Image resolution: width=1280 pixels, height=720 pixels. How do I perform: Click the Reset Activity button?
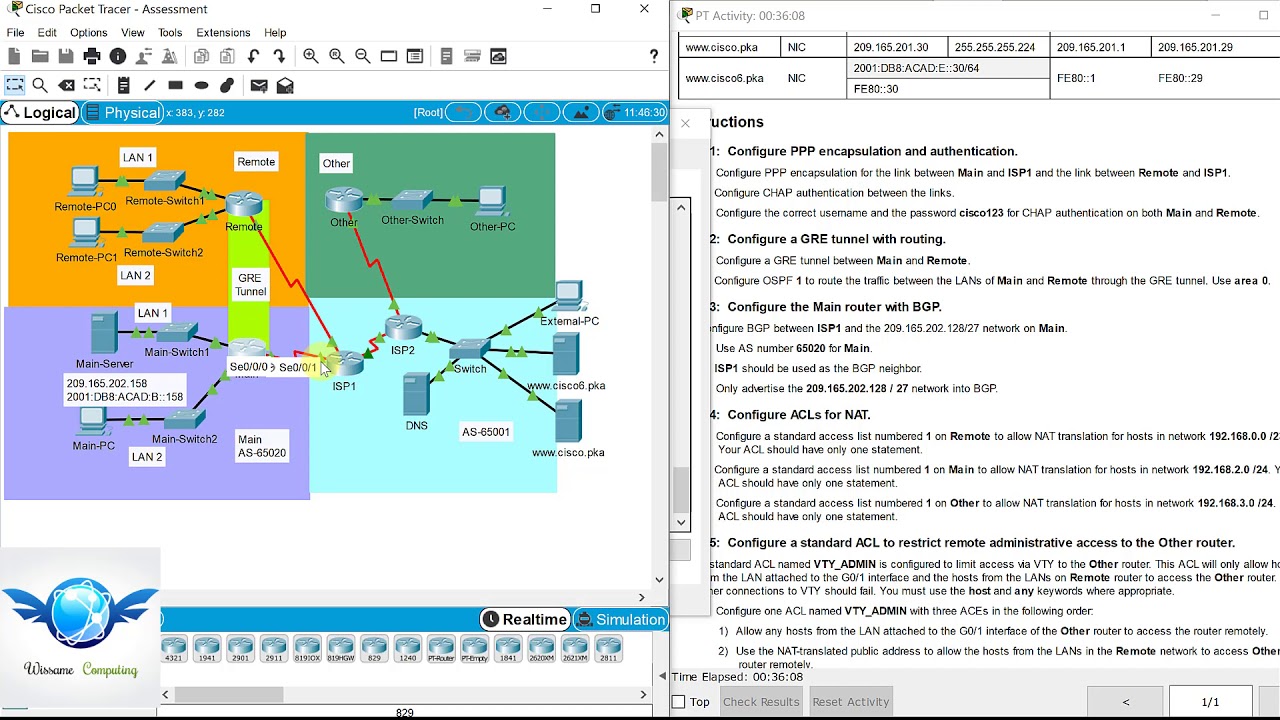[850, 702]
